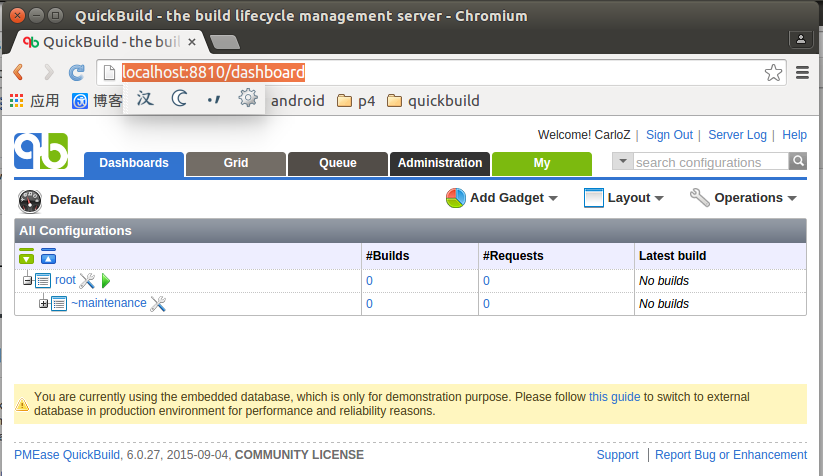Click ~maintenance's #Builds value 0
The height and width of the screenshot is (476, 823).
[x=370, y=304]
